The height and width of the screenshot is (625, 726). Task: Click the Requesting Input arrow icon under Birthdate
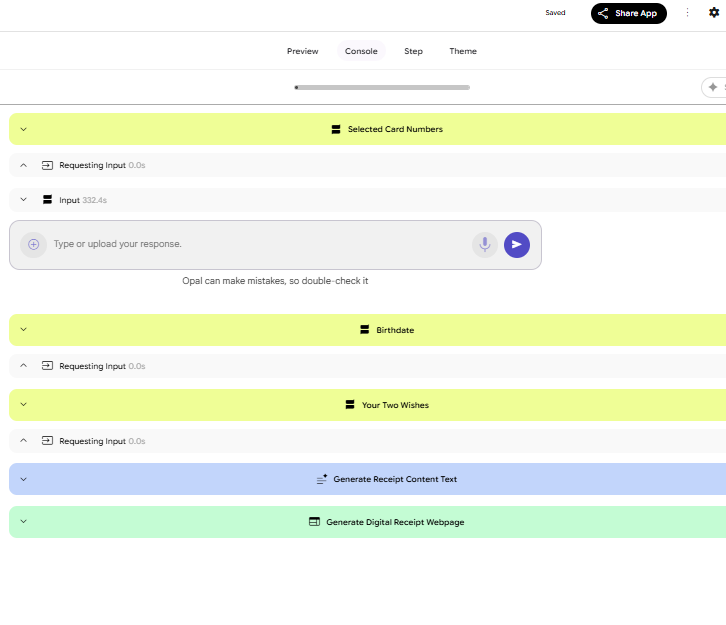tap(47, 366)
